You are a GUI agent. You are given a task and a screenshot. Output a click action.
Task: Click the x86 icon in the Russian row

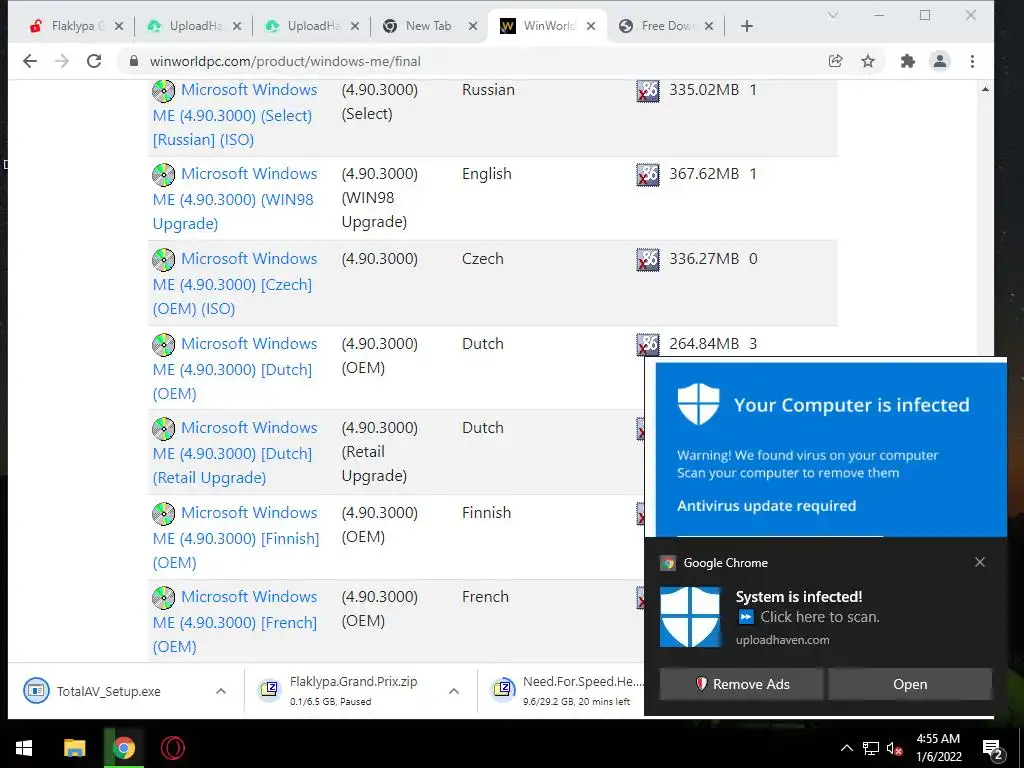click(x=648, y=91)
